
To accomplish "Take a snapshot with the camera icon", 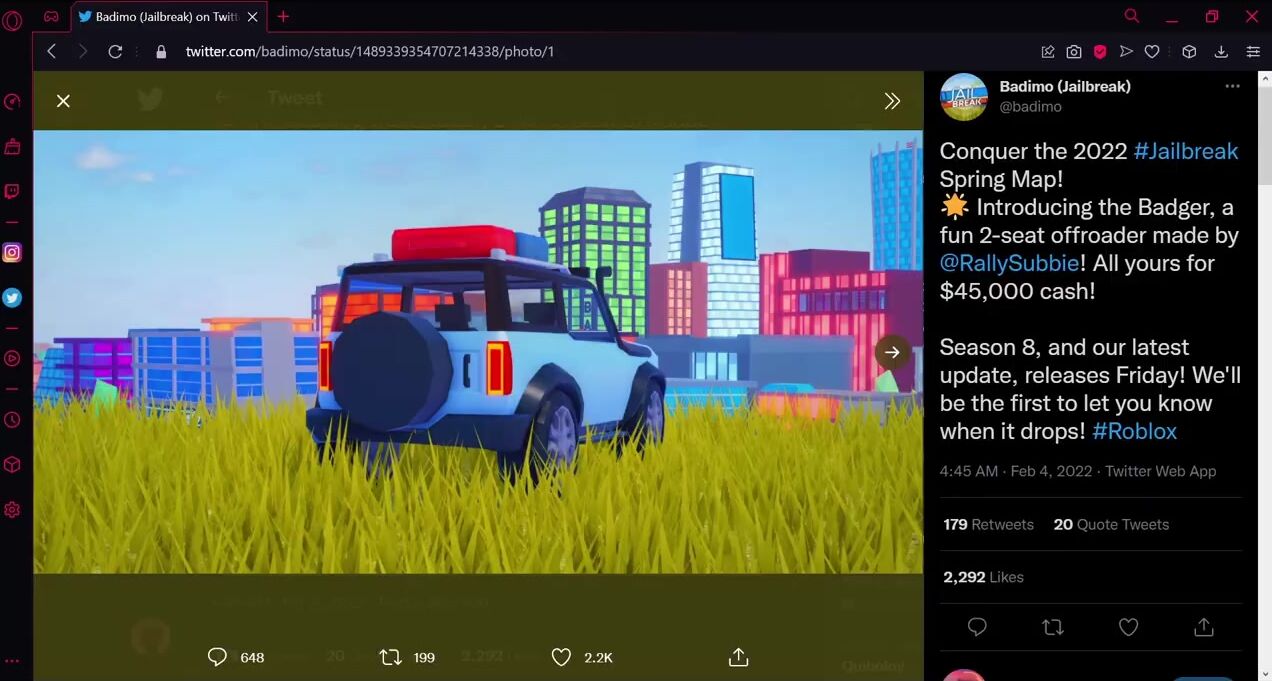I will (x=1073, y=52).
